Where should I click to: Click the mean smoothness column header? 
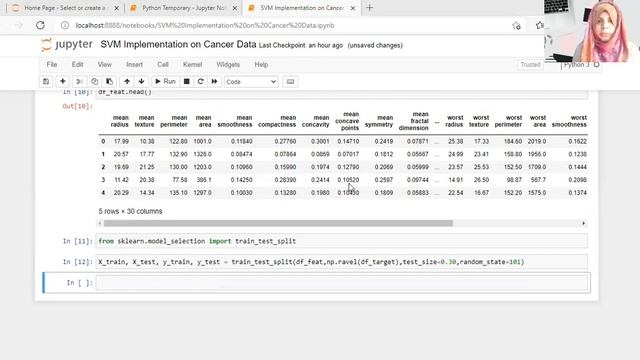pos(235,121)
